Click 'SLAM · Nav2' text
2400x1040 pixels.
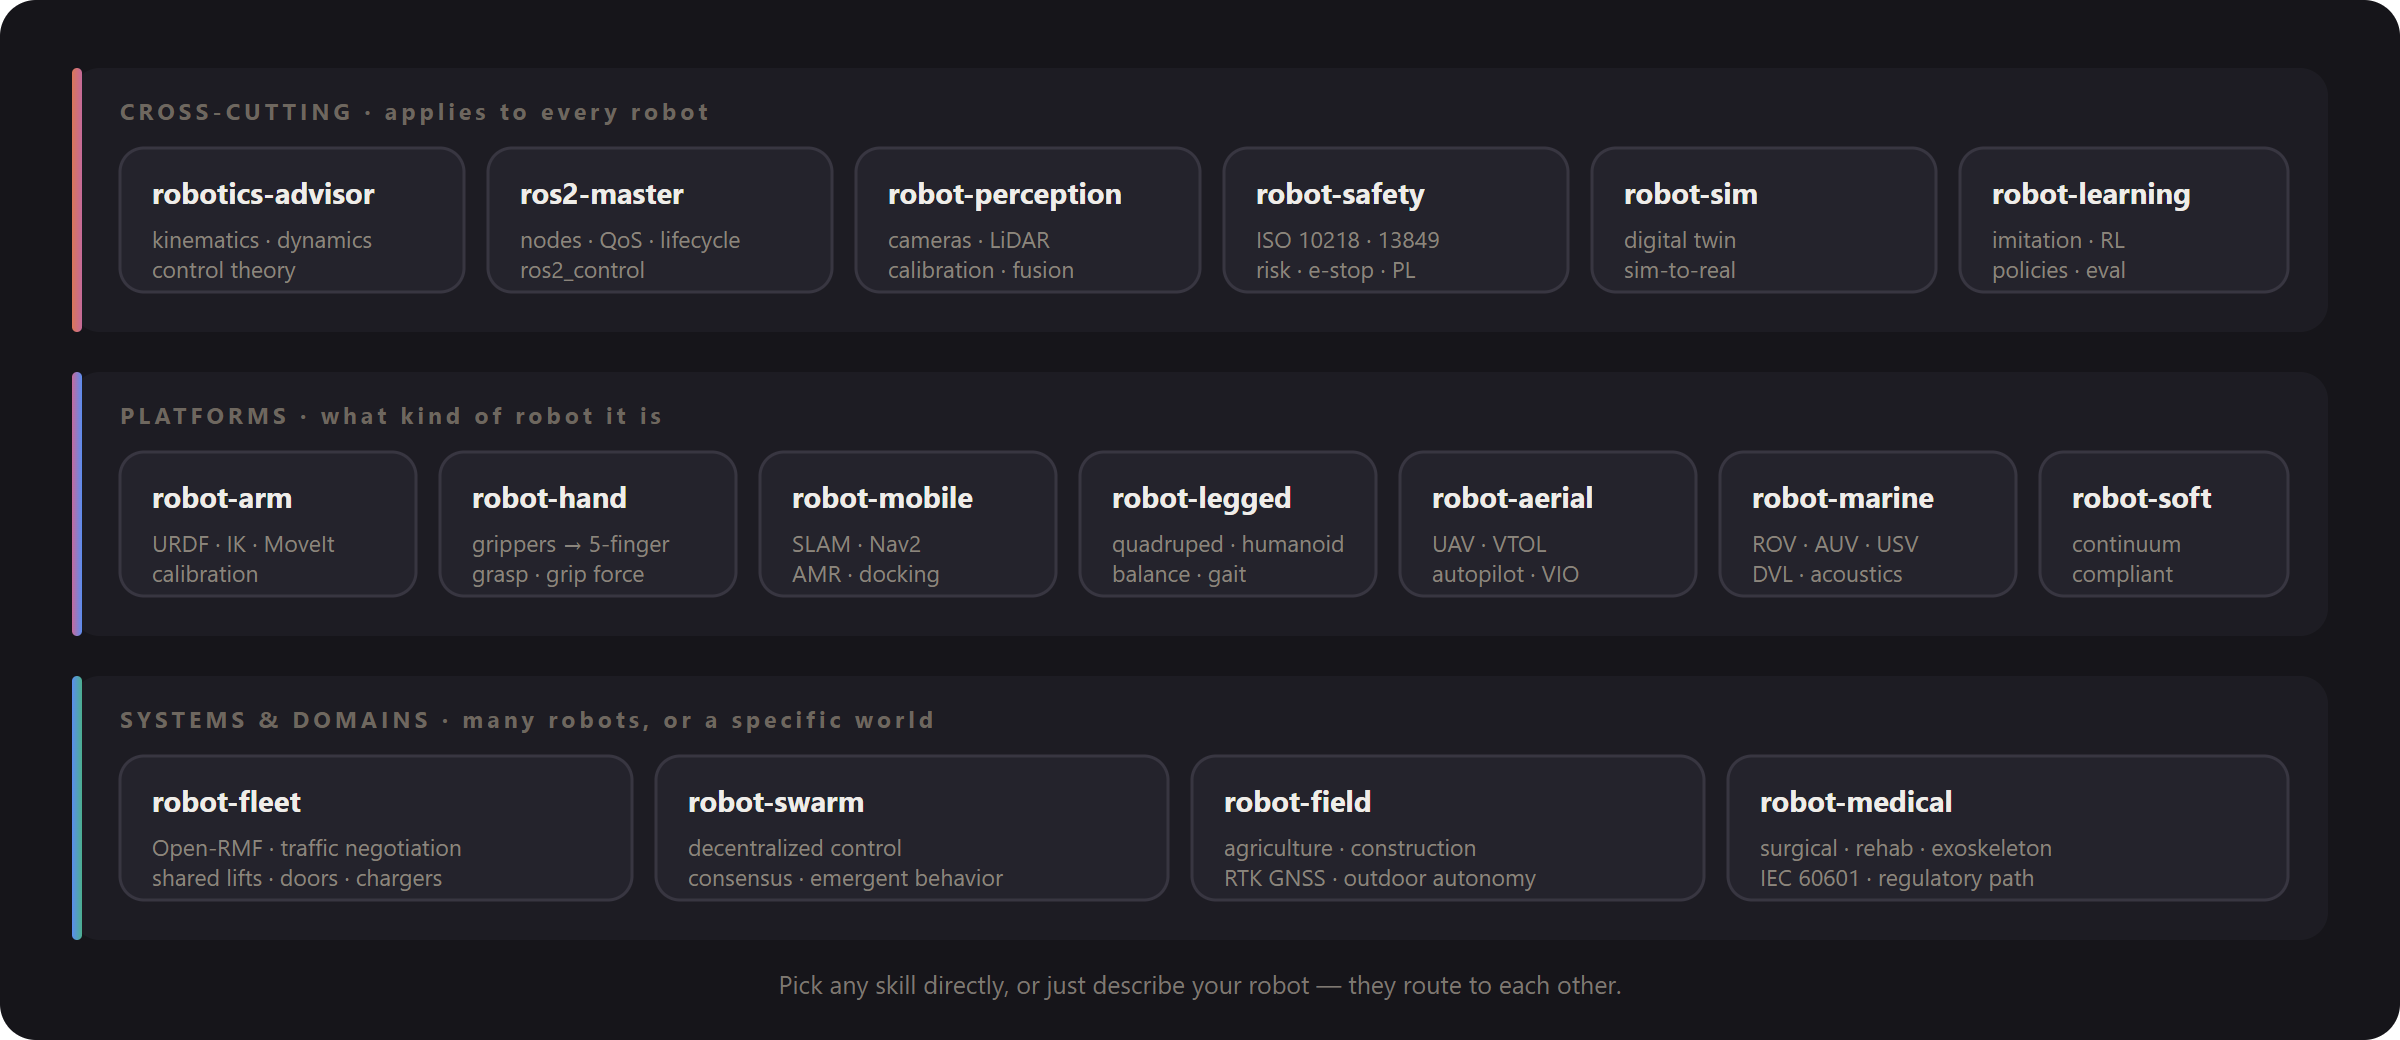(856, 544)
